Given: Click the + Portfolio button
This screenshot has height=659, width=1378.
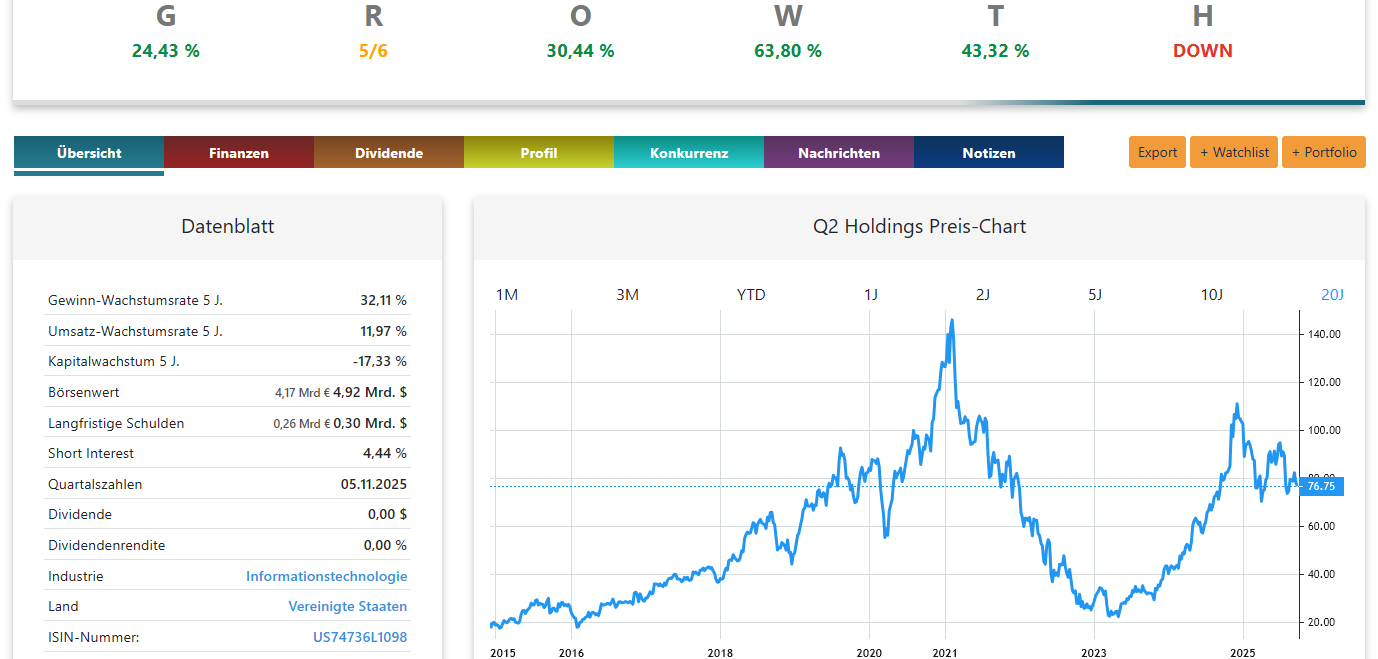Looking at the screenshot, I should [x=1324, y=152].
